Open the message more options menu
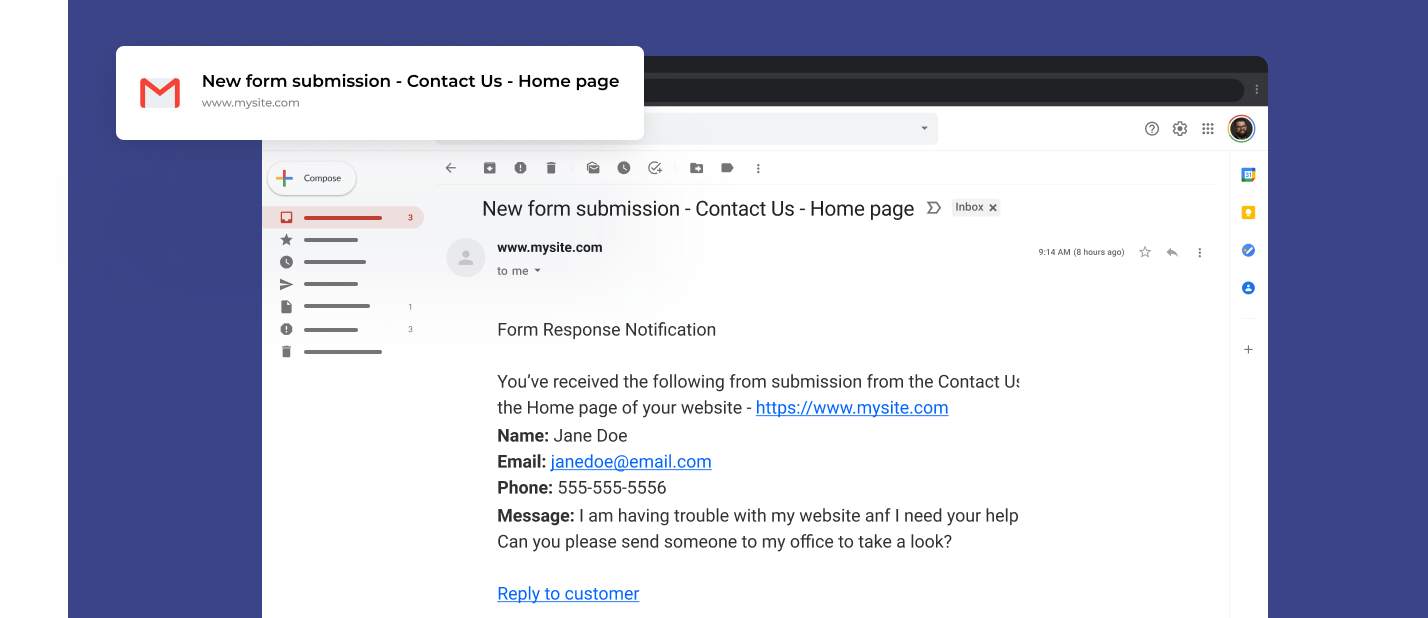The image size is (1428, 618). pyautogui.click(x=1200, y=252)
